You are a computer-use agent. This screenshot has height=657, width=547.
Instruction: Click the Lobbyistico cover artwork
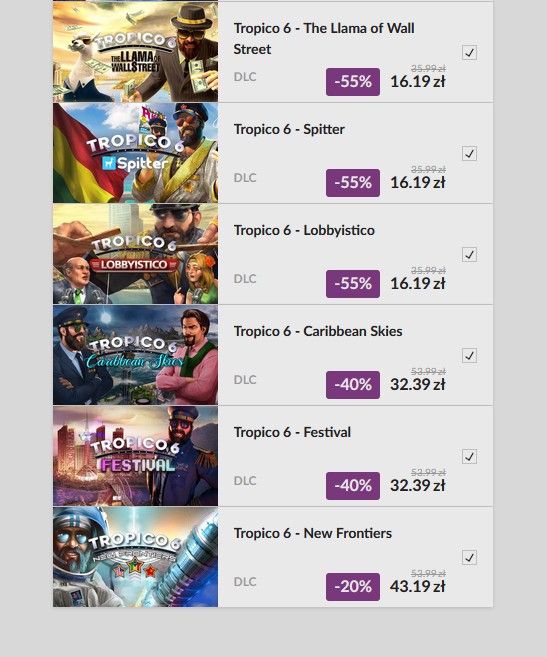coord(135,254)
